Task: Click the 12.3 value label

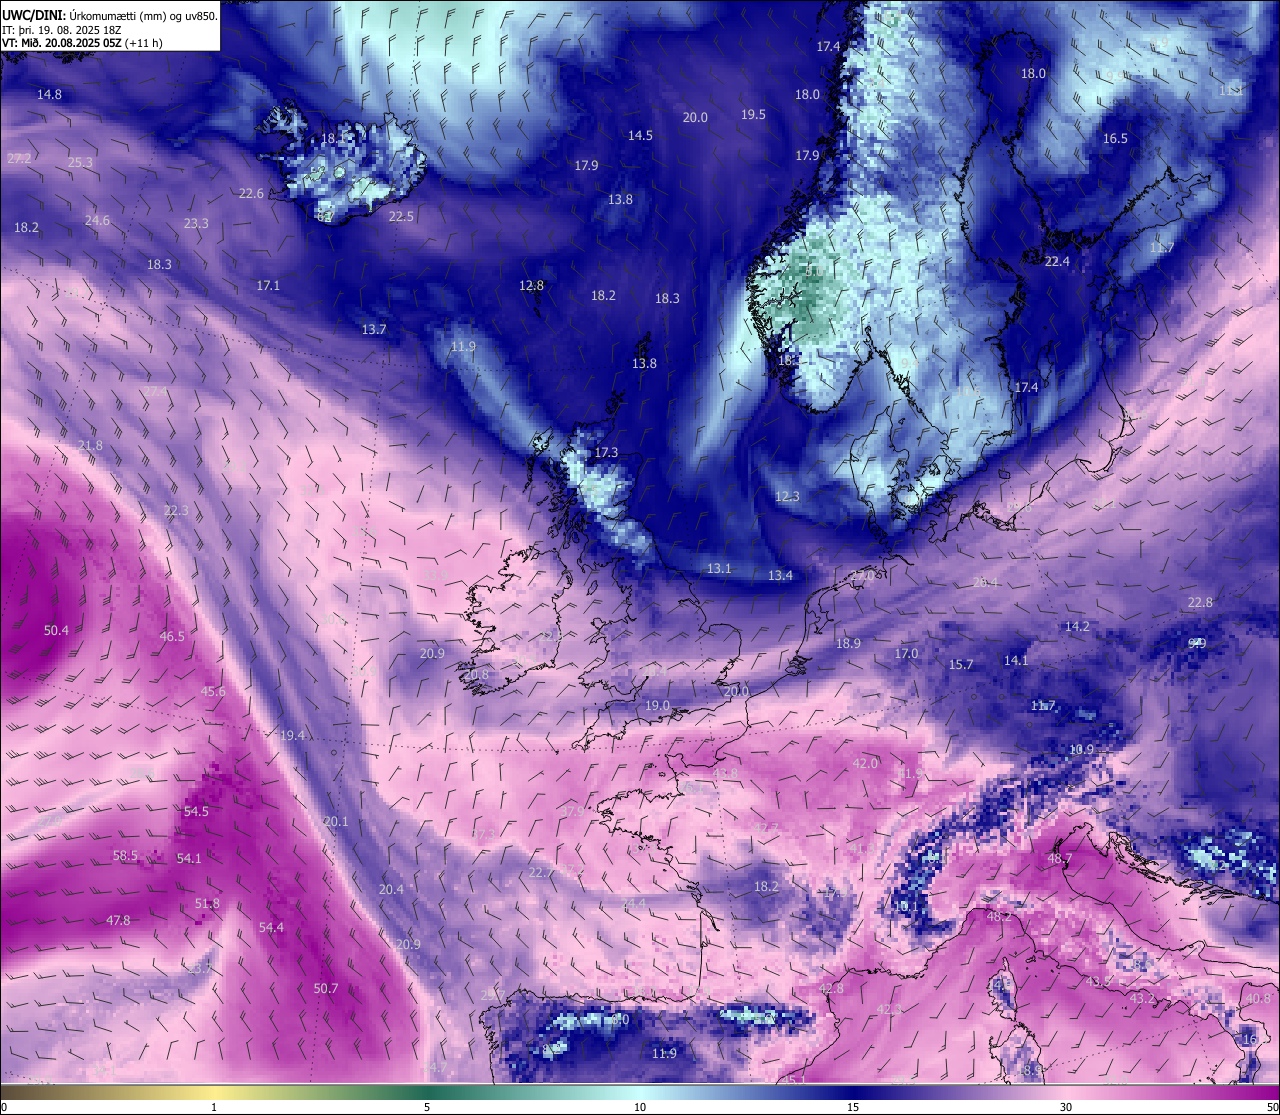Action: pos(787,497)
